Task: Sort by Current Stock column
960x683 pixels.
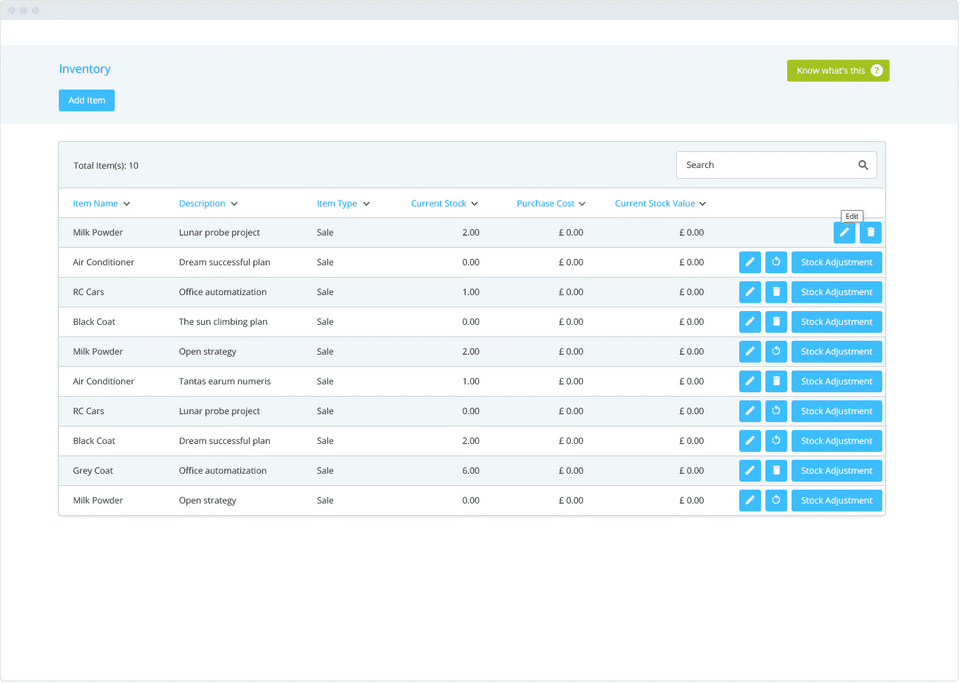Action: point(444,204)
